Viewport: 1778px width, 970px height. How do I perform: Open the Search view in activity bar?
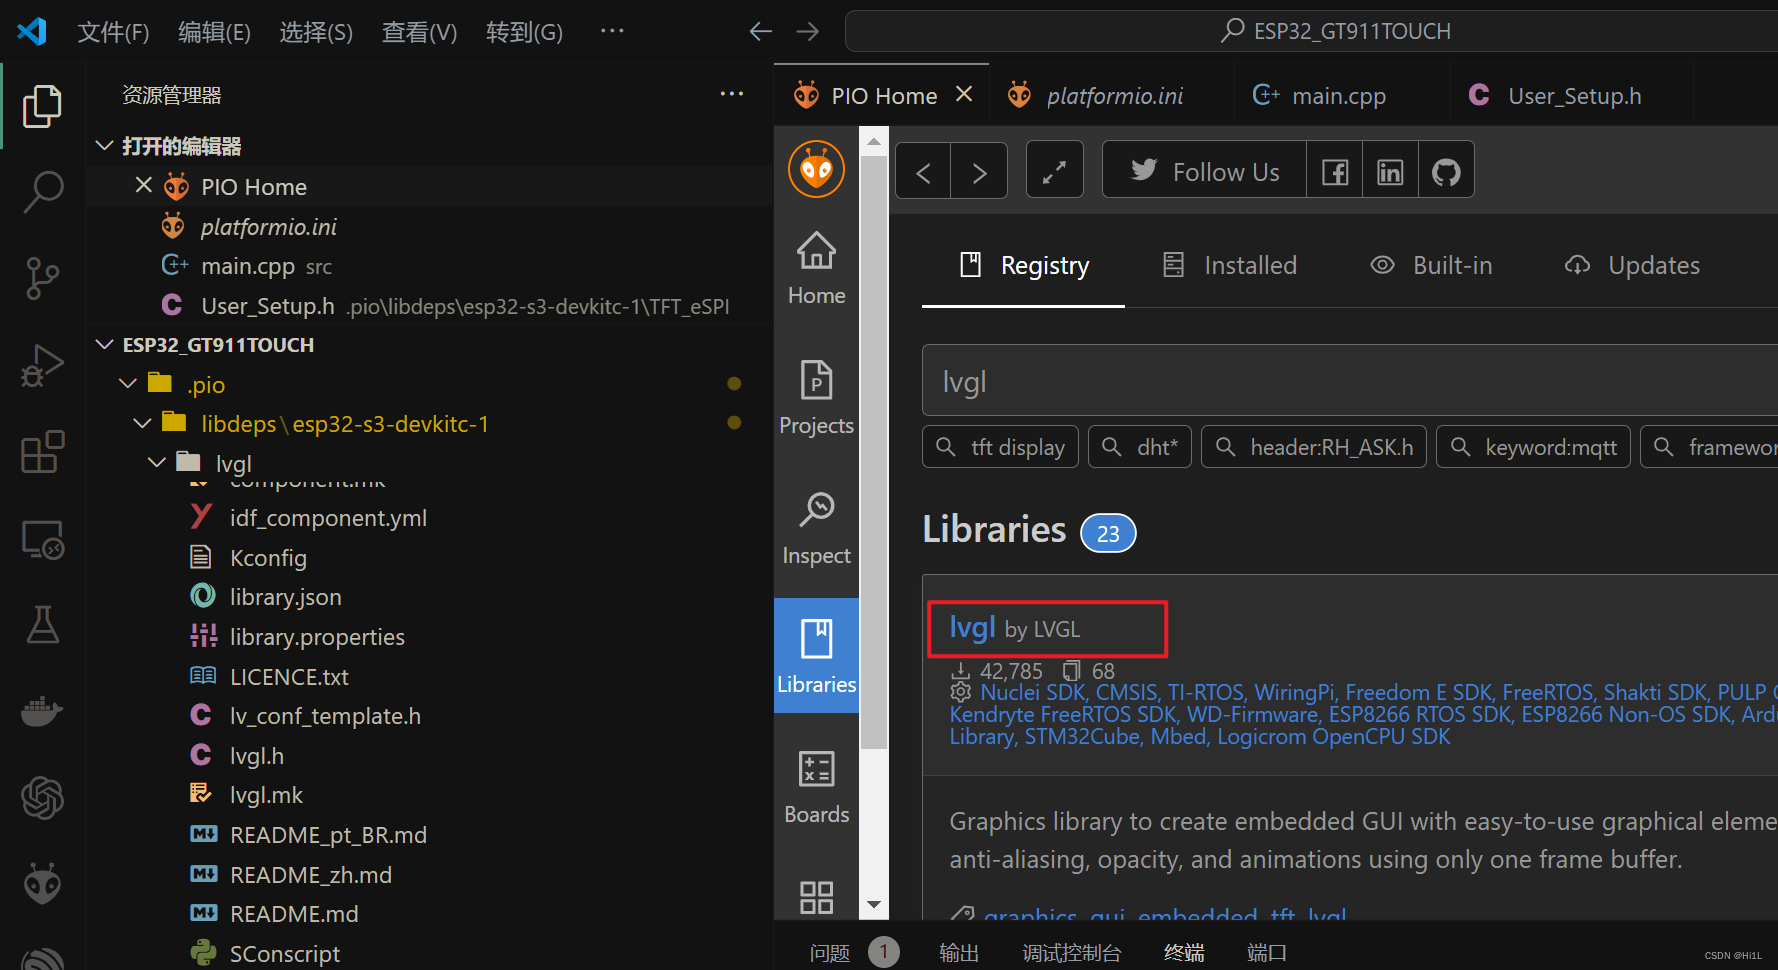click(42, 191)
